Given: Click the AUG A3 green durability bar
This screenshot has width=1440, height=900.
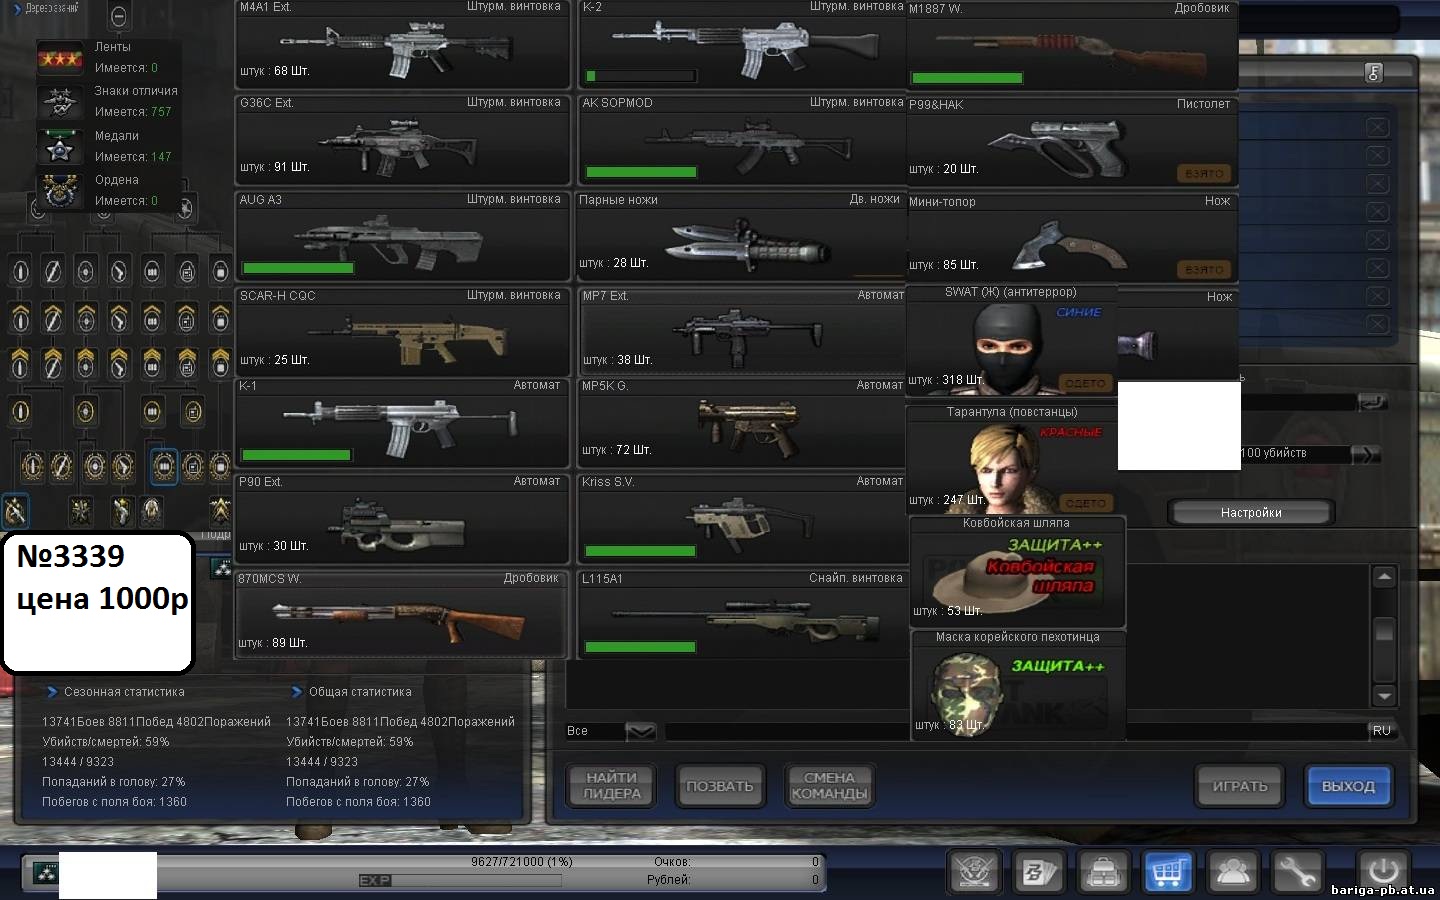Looking at the screenshot, I should click(x=298, y=268).
